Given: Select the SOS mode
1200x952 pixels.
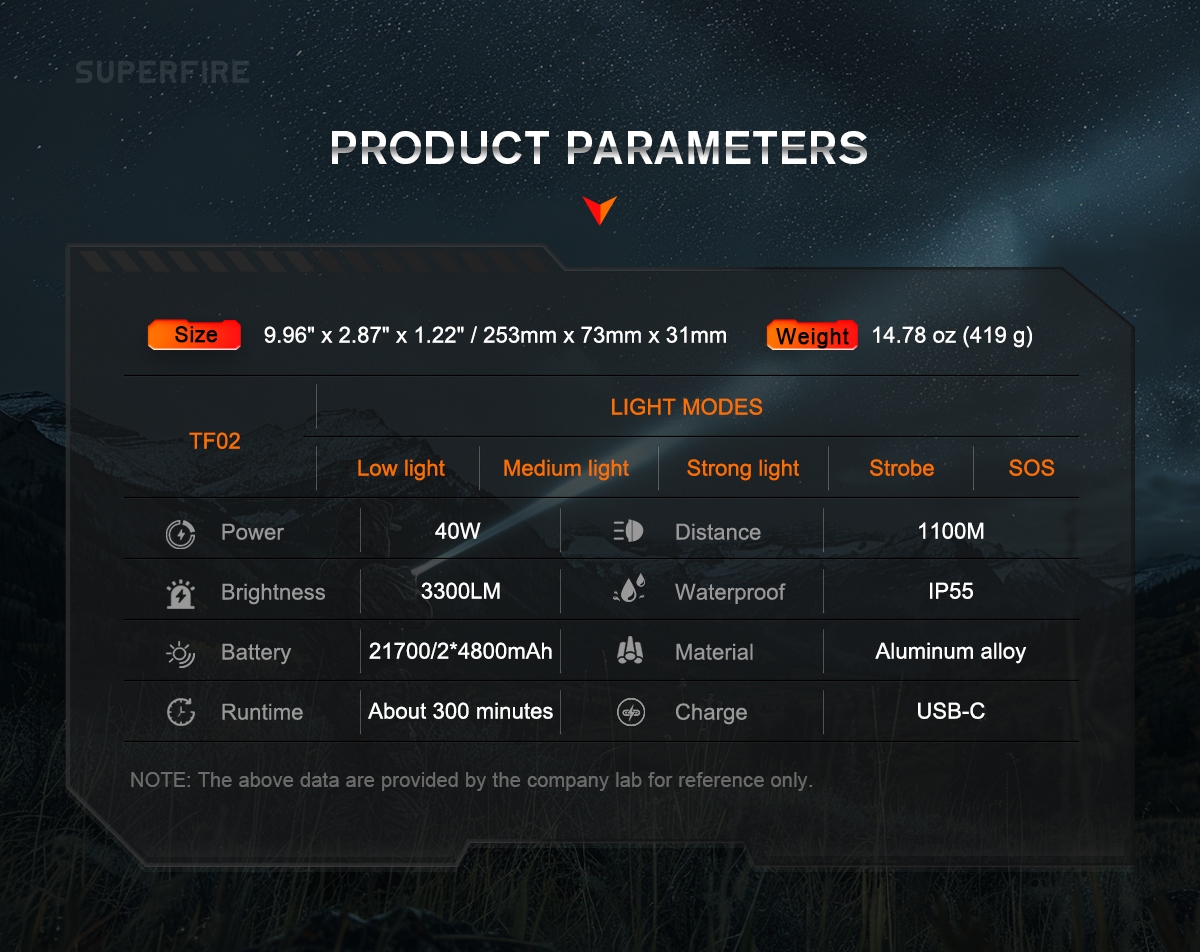Looking at the screenshot, I should click(1031, 468).
